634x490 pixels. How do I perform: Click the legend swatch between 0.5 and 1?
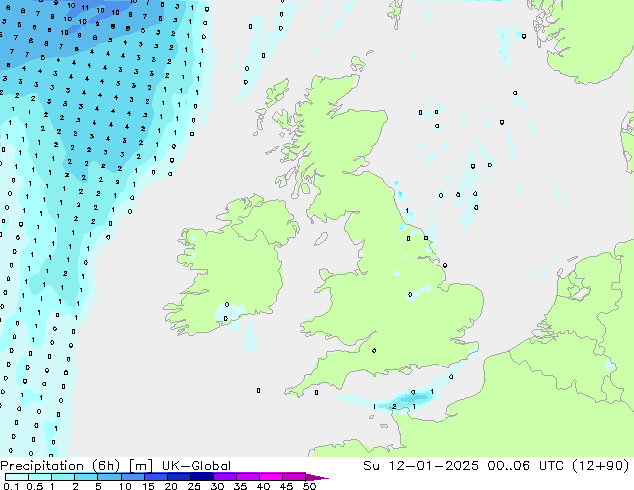coord(40,477)
